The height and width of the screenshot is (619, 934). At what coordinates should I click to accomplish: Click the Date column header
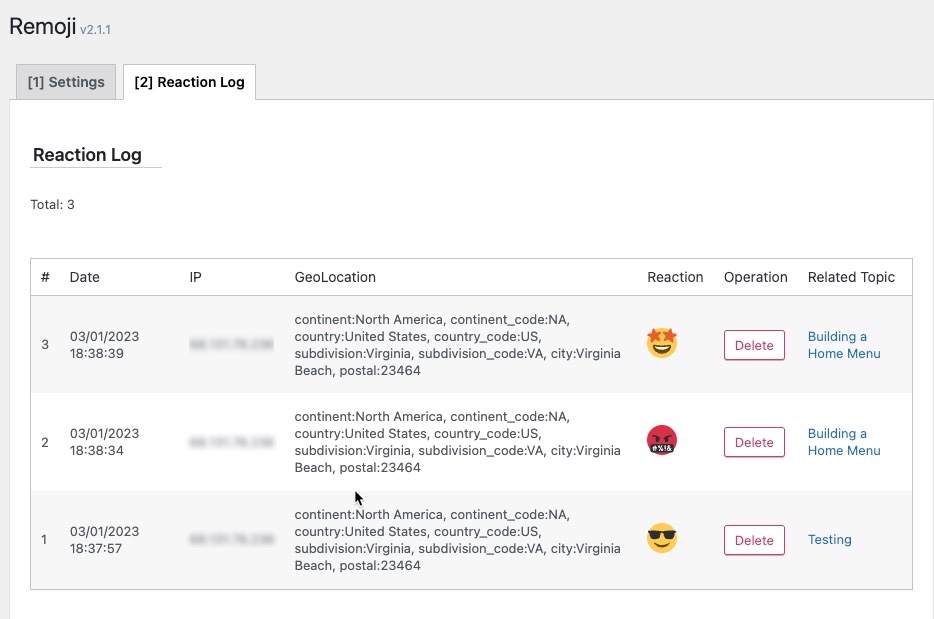coord(85,277)
